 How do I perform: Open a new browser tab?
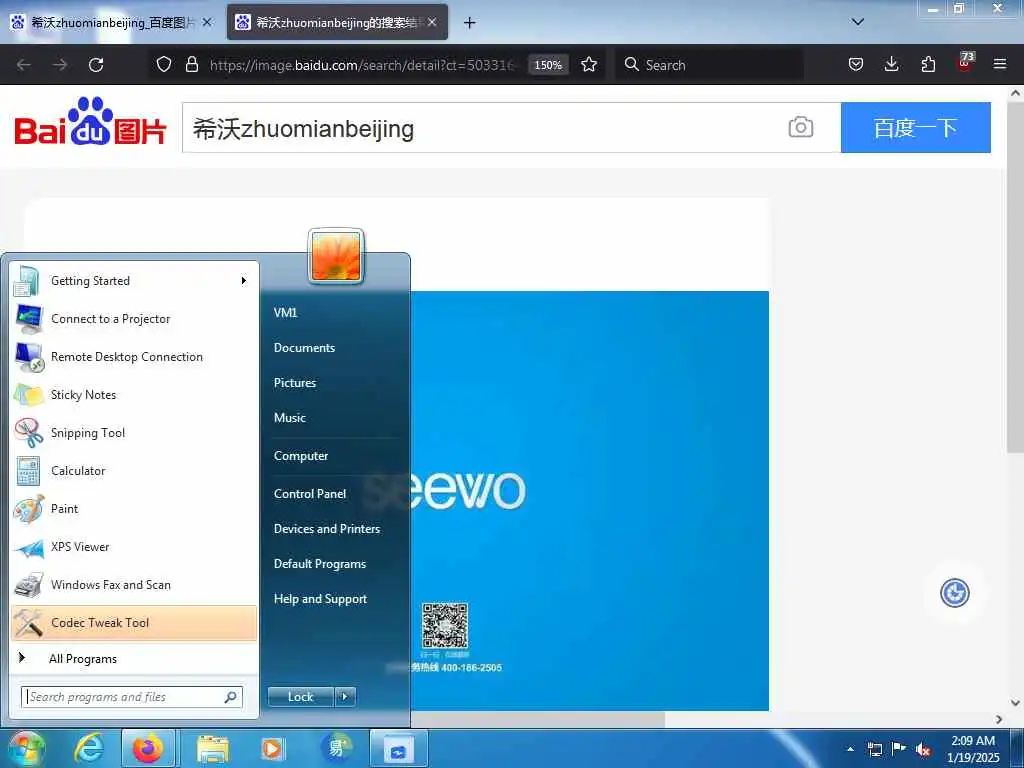(469, 23)
